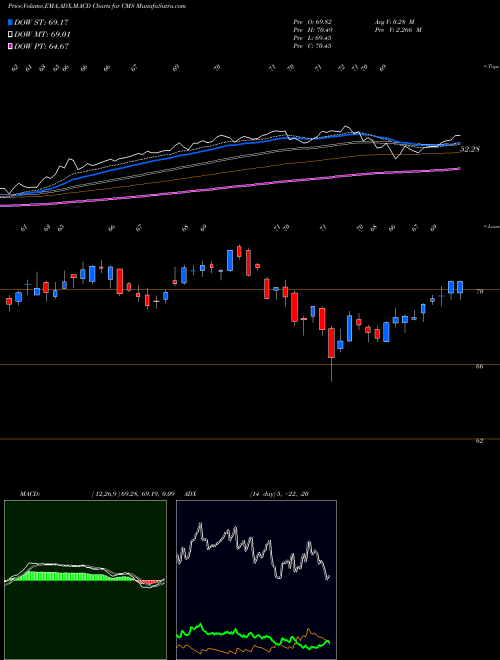Click the blue DOW ST legend swatch
Viewport: 500px width, 660px height.
click(11, 22)
